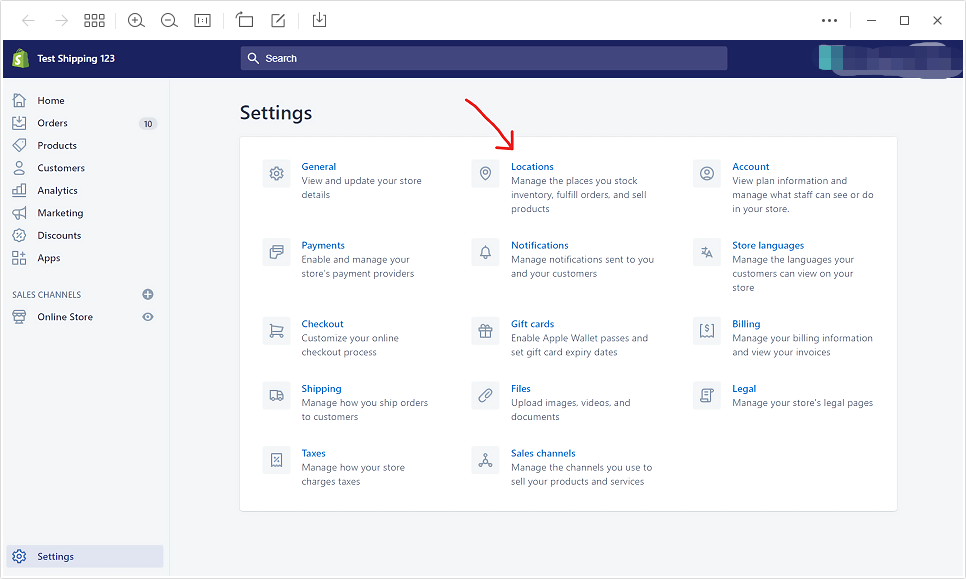Open the three-dot more options menu

829,20
